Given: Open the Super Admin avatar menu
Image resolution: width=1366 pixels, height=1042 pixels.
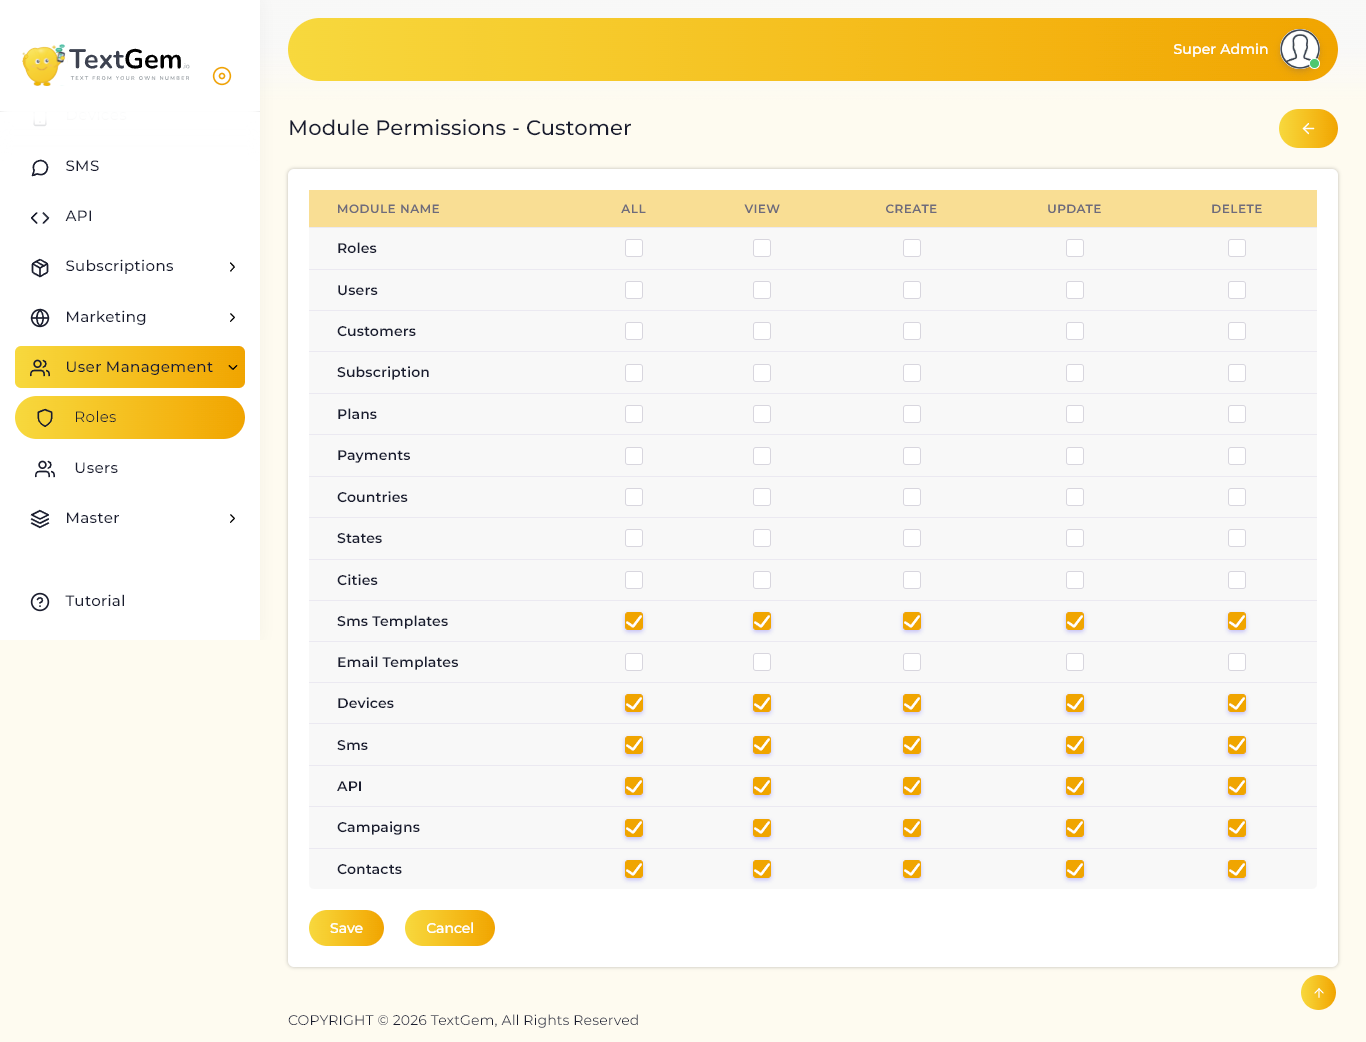Looking at the screenshot, I should coord(1300,49).
